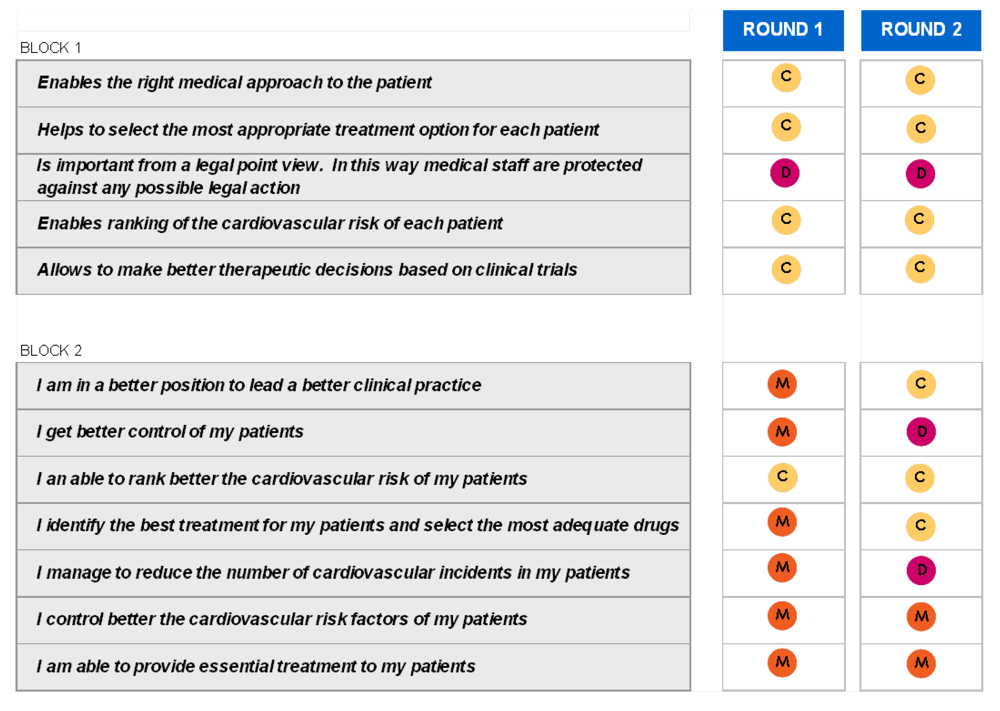
Task: Click Round 1 C badge for right medical approach
Action: 786,77
